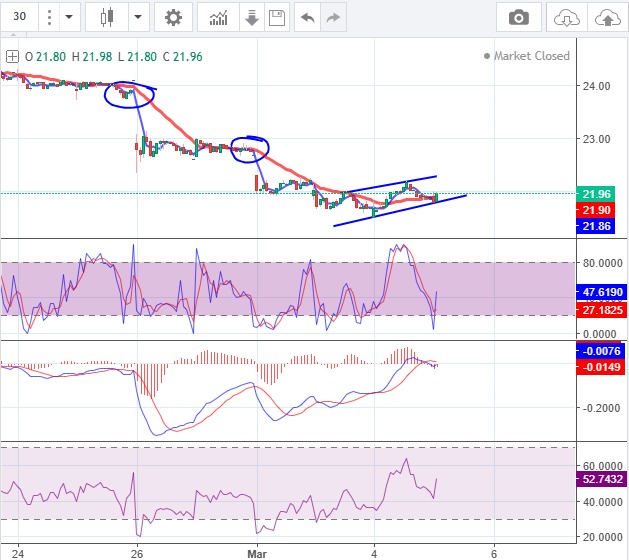Click the save chart floppy icon

click(277, 17)
